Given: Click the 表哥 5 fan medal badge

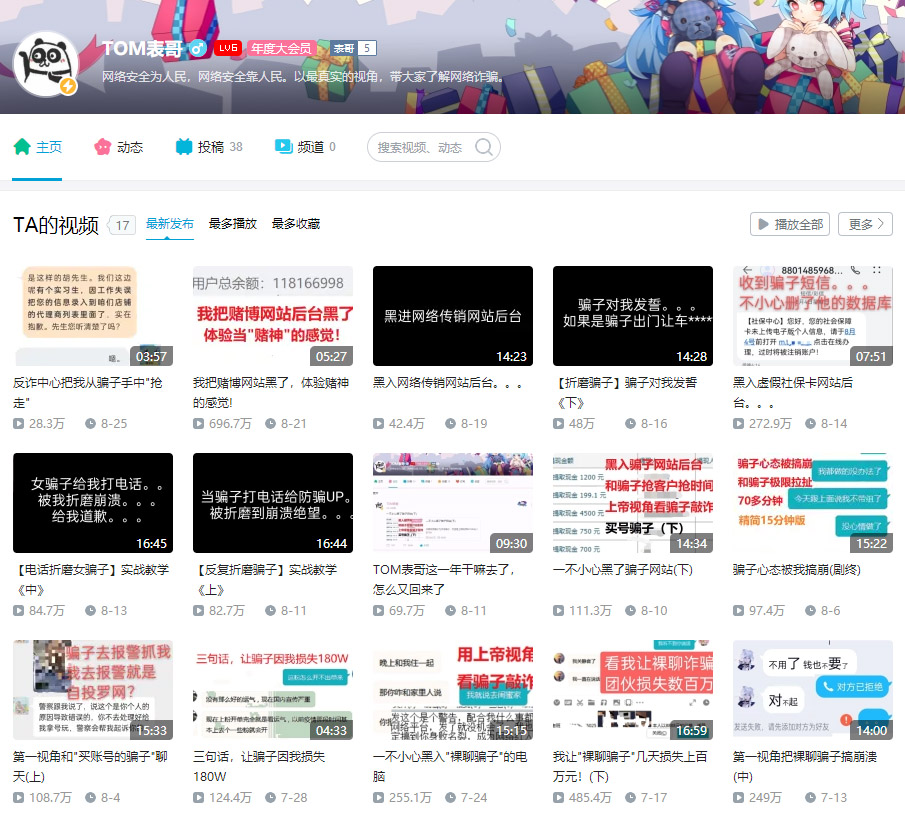Looking at the screenshot, I should (x=353, y=48).
